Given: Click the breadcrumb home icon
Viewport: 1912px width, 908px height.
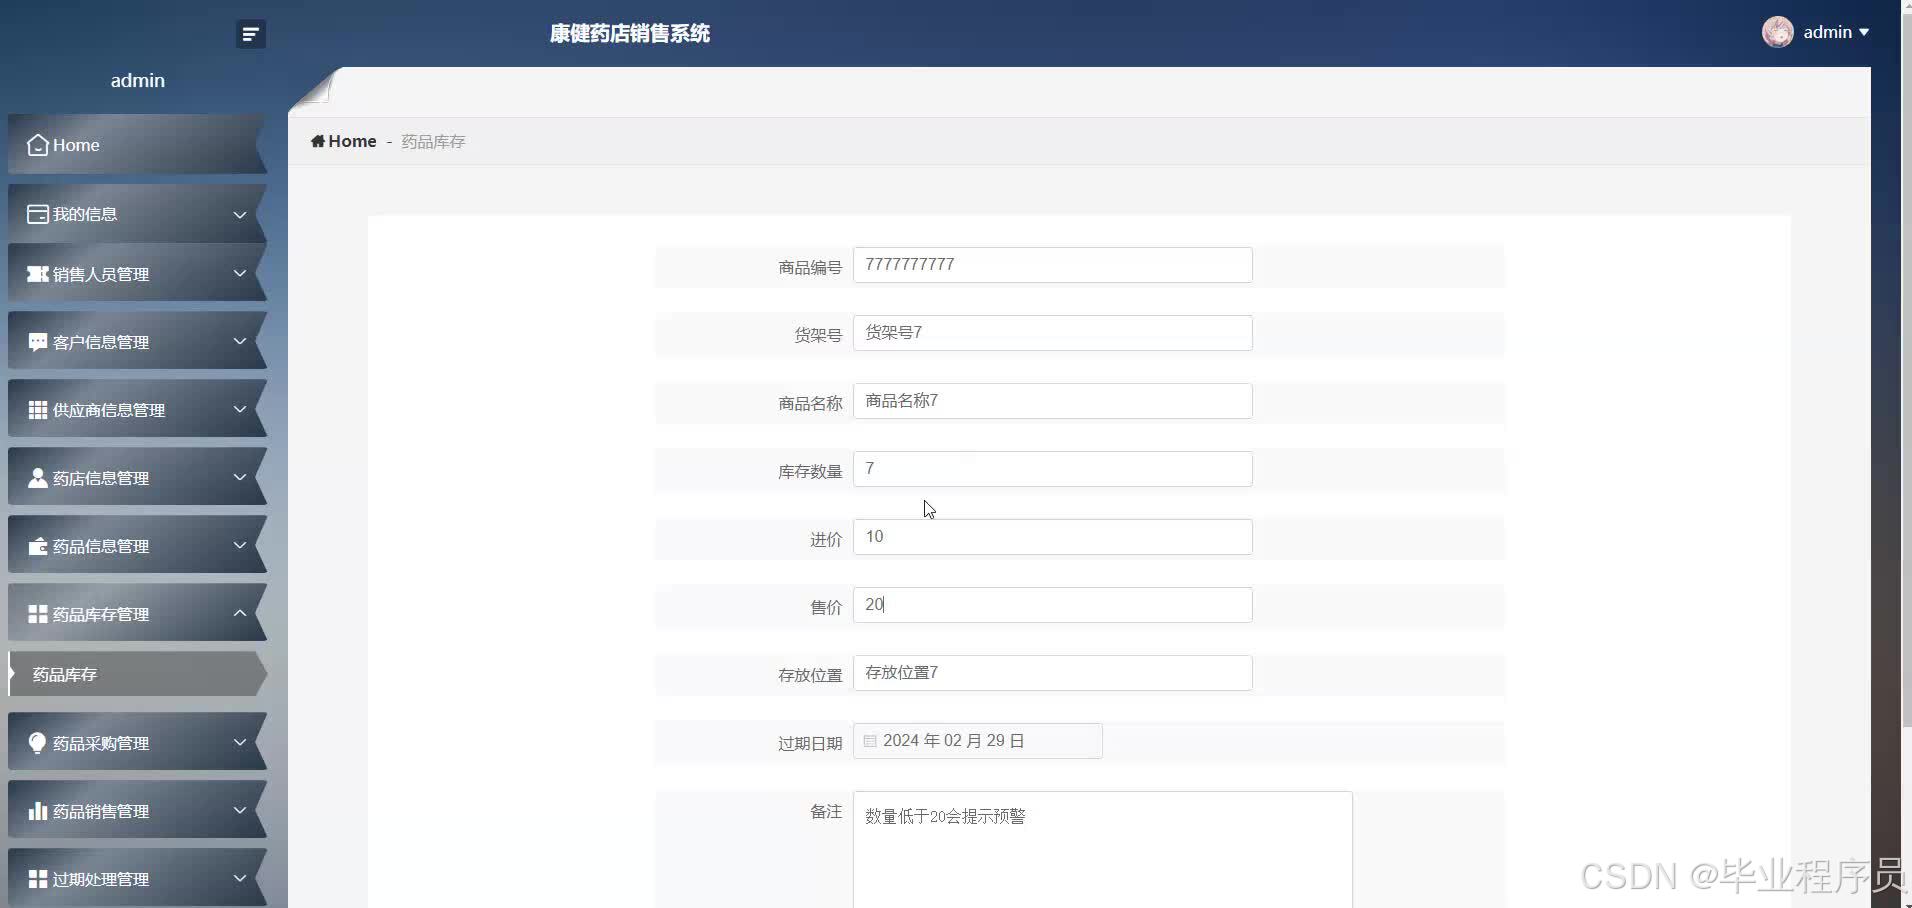Looking at the screenshot, I should click(x=318, y=141).
